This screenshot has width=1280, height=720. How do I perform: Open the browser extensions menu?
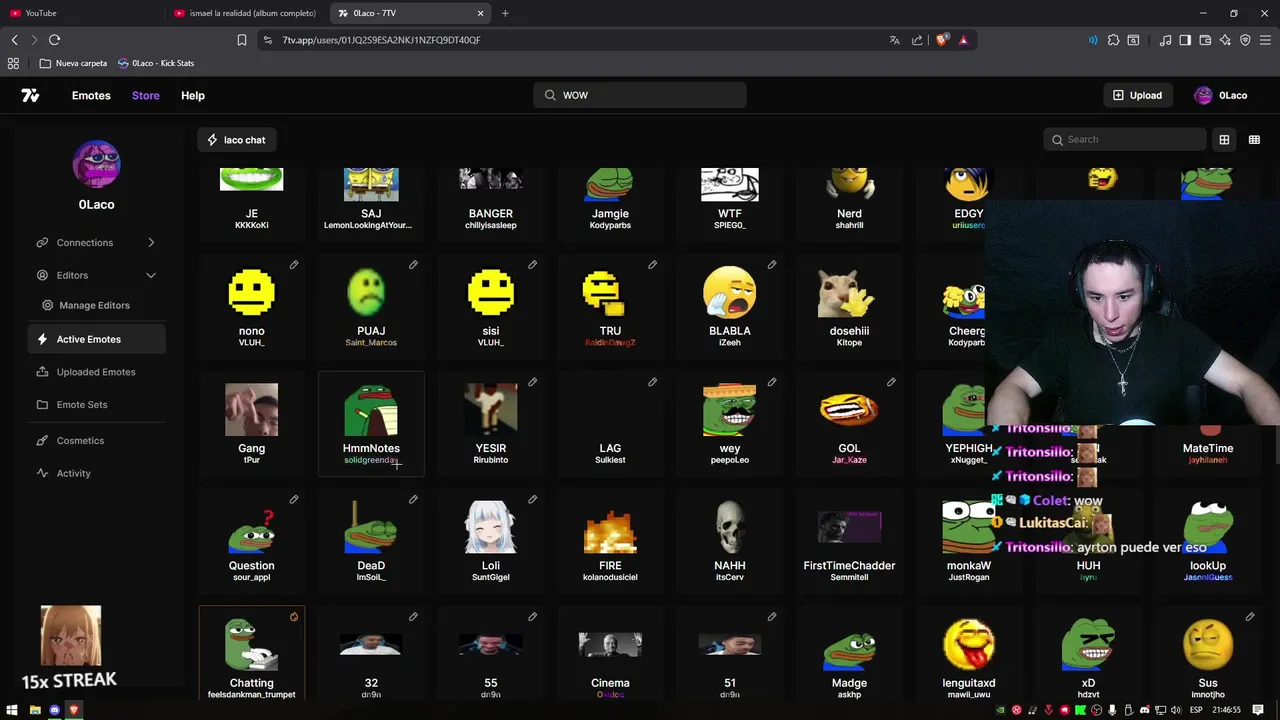click(1113, 40)
